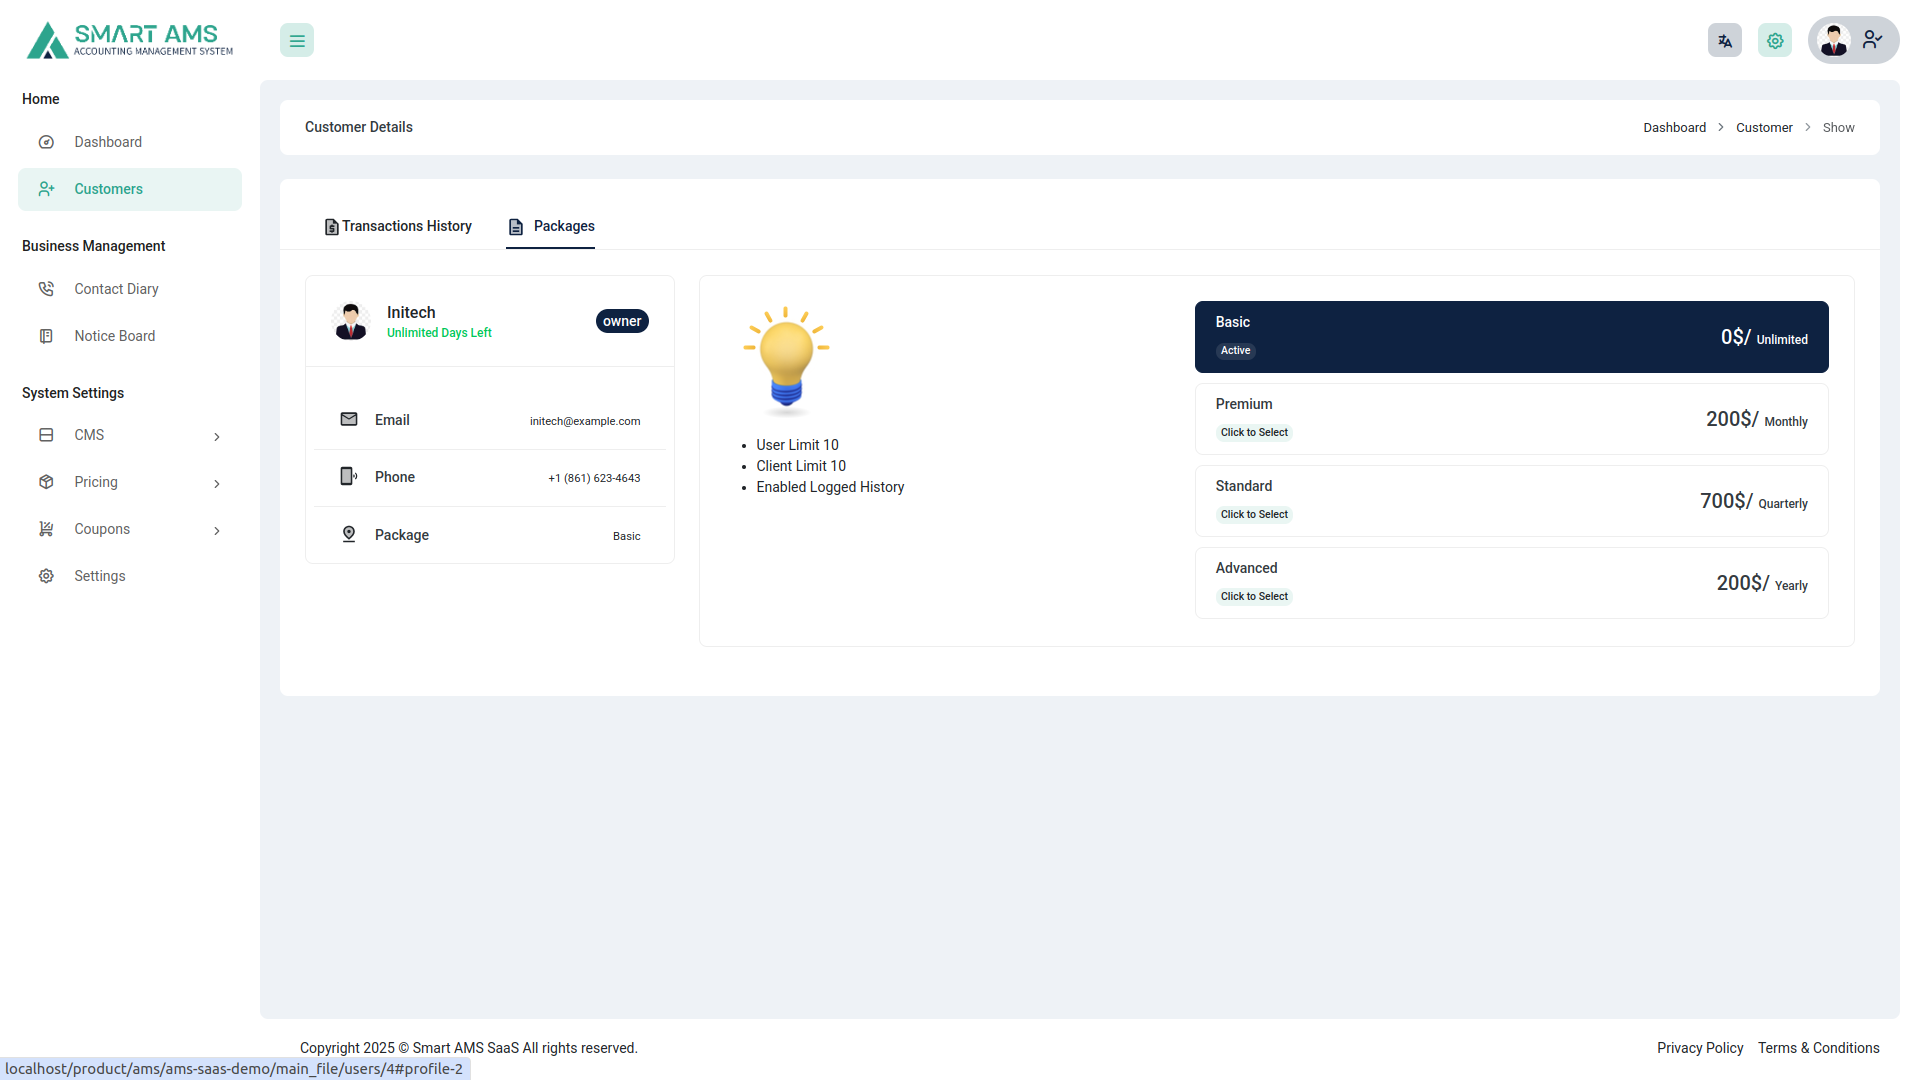Switch to the Transactions History tab
Image resolution: width=1920 pixels, height=1080 pixels.
point(397,226)
